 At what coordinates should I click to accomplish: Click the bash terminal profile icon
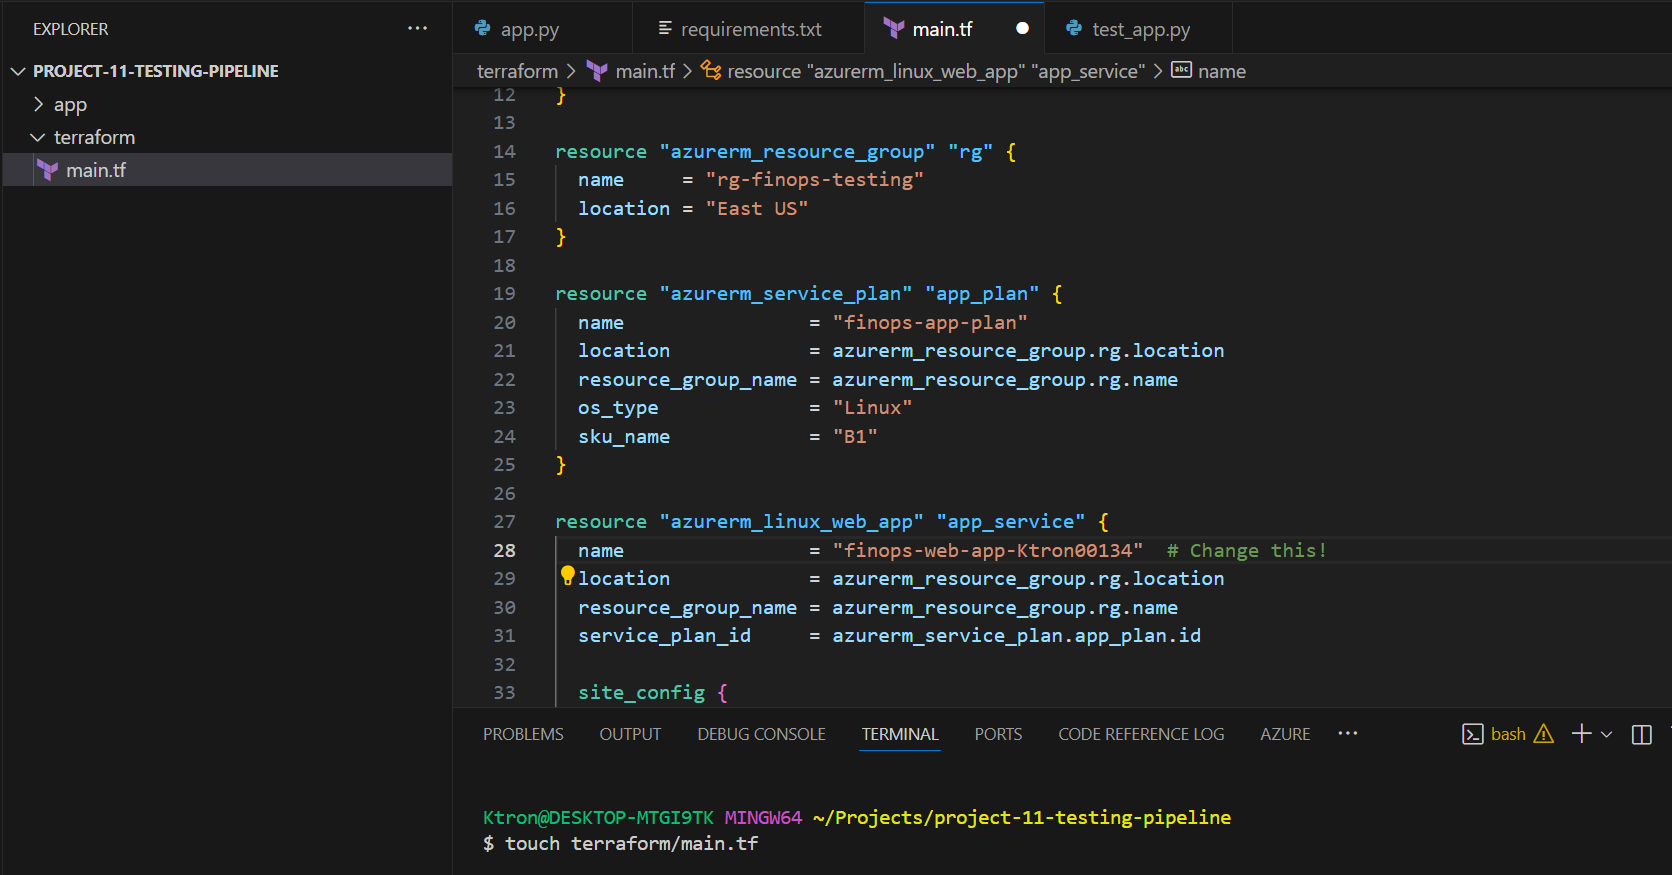coord(1472,734)
